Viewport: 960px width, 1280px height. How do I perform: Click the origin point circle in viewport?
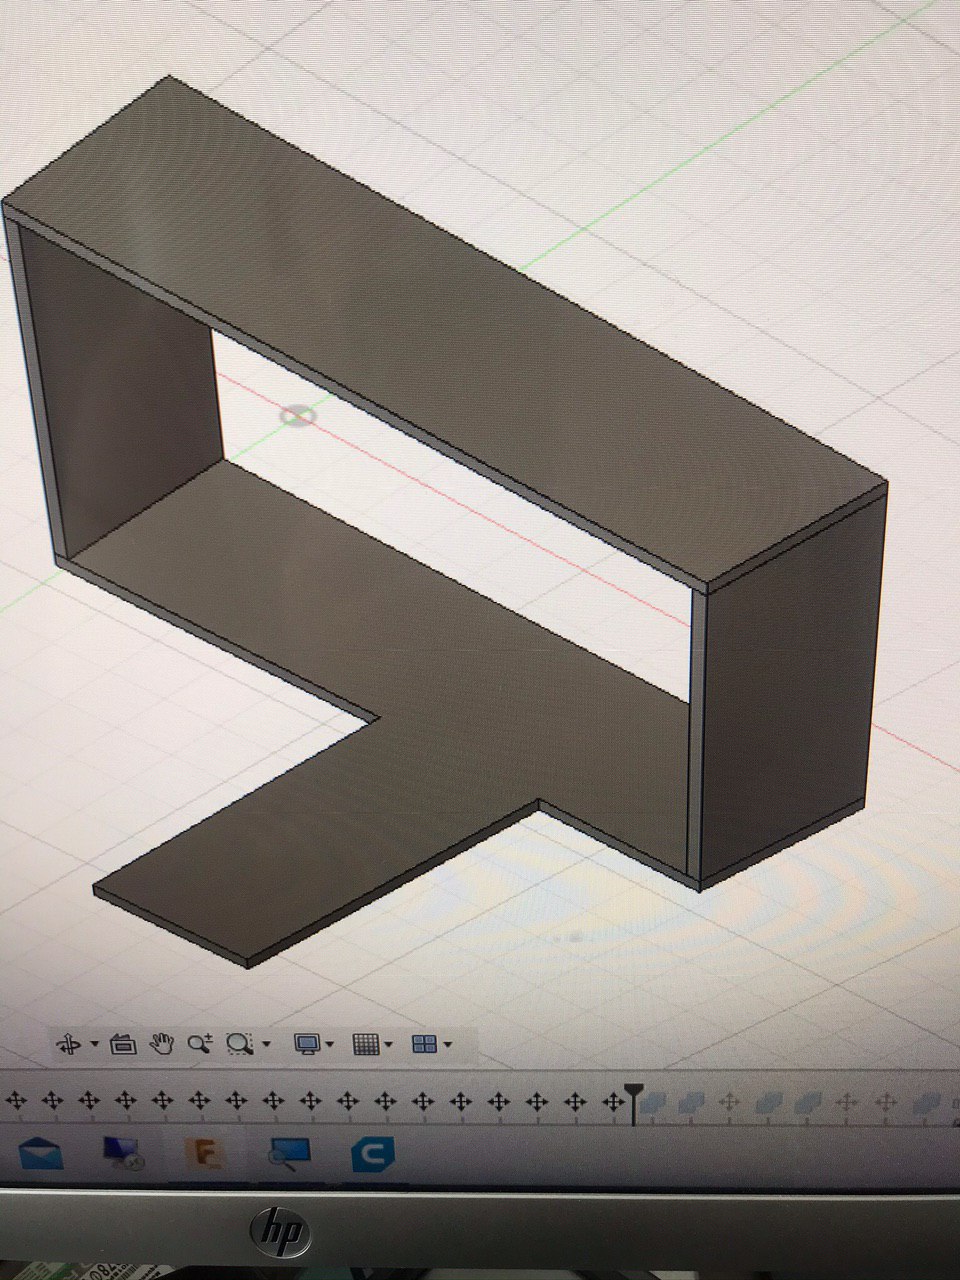pyautogui.click(x=297, y=415)
